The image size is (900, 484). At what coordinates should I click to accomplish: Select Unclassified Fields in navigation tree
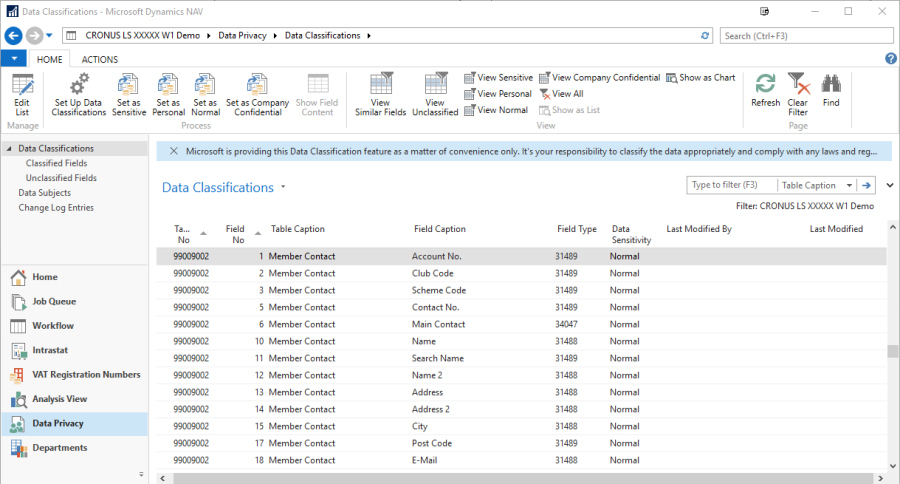(x=61, y=178)
